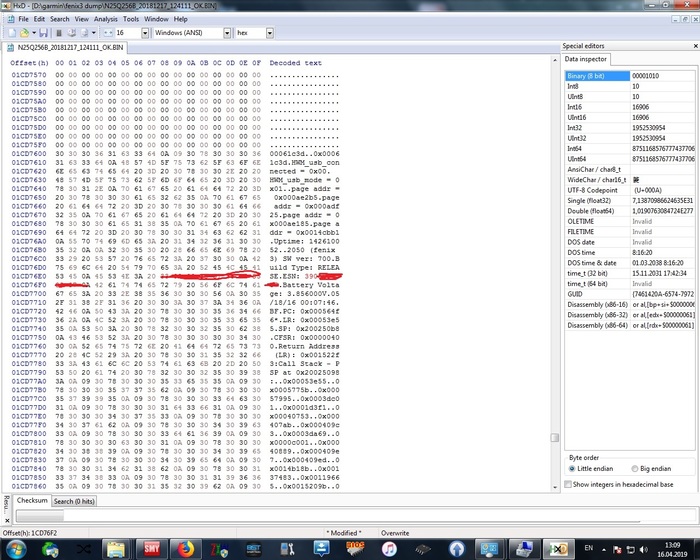Click the Windows Start orb
The height and width of the screenshot is (560, 700).
16,549
